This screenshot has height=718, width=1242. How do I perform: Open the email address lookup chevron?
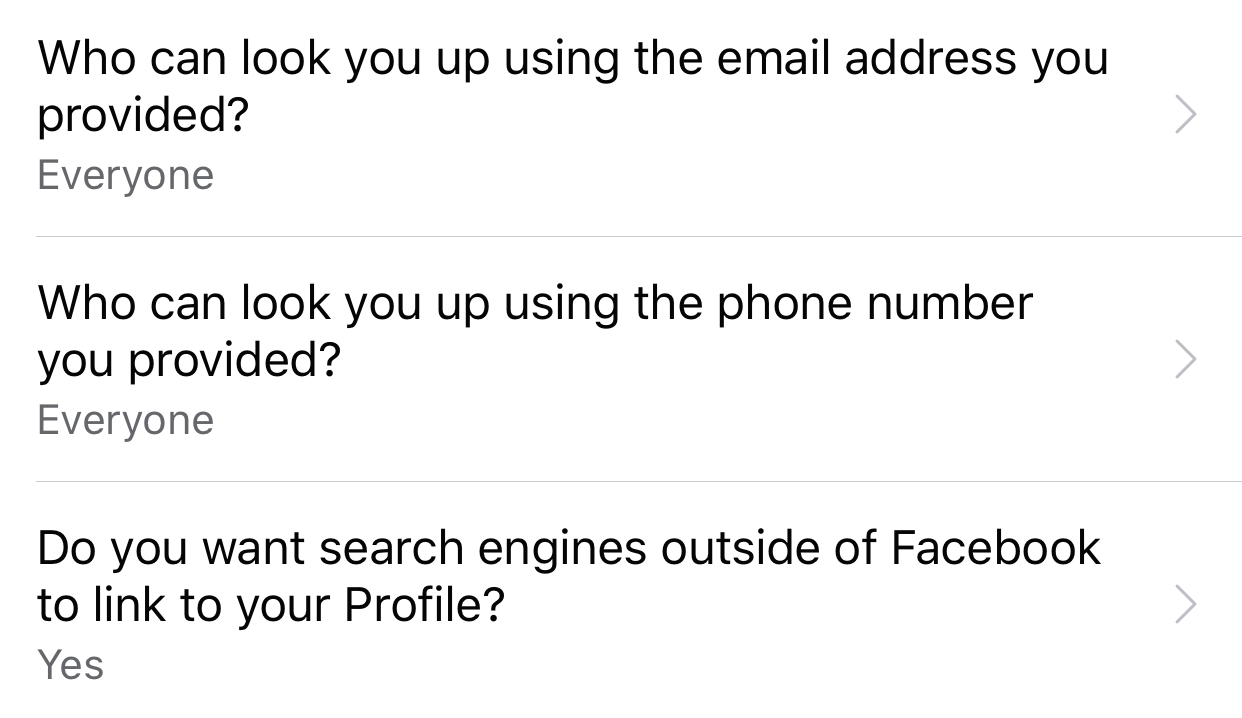coord(1184,117)
